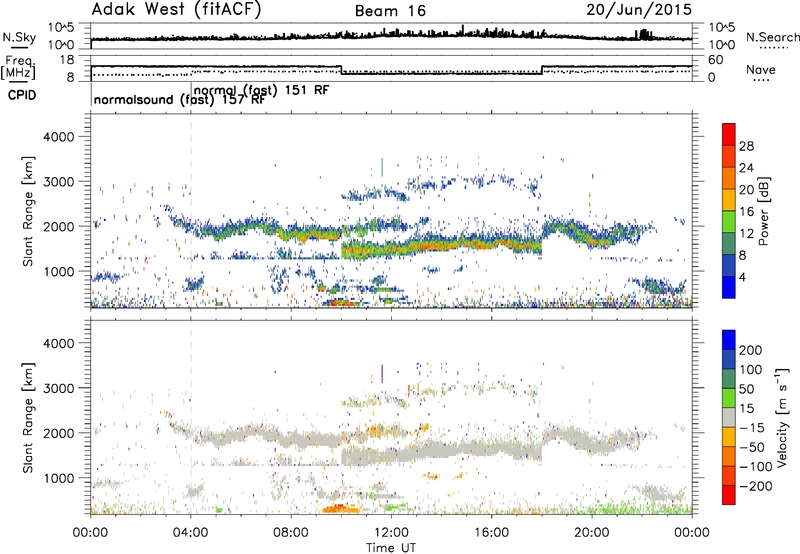Image resolution: width=800 pixels, height=554 pixels.
Task: Click the date '20/Jun/2015'
Action: coord(639,10)
